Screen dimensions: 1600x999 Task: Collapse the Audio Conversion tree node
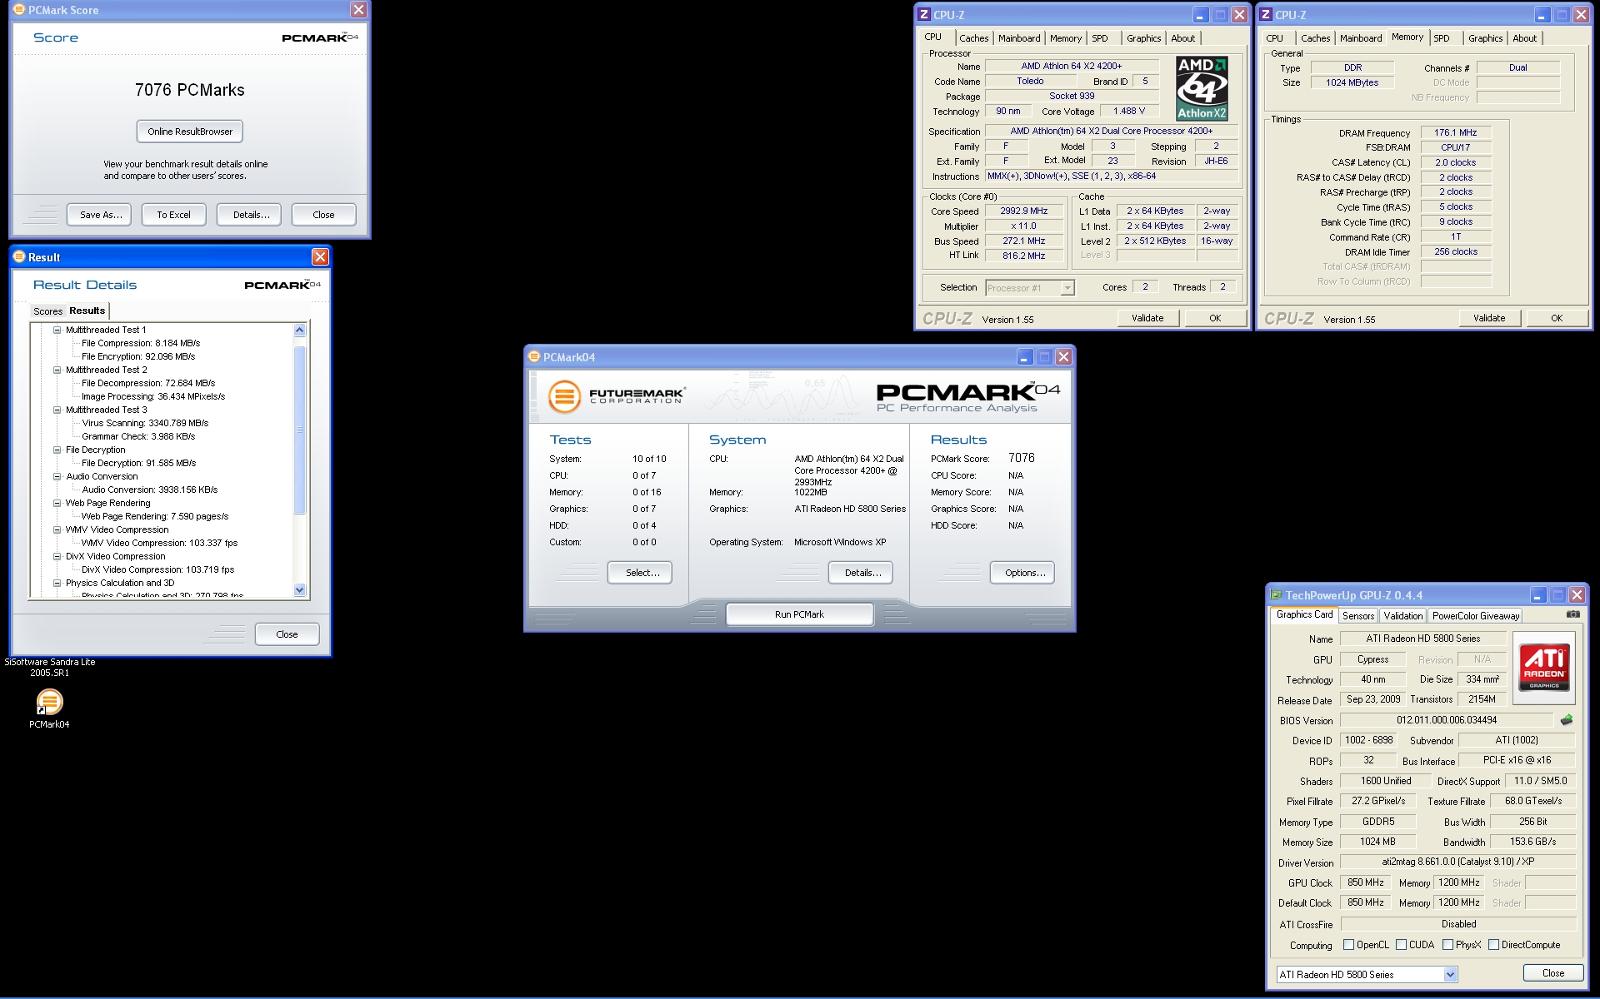coord(57,477)
